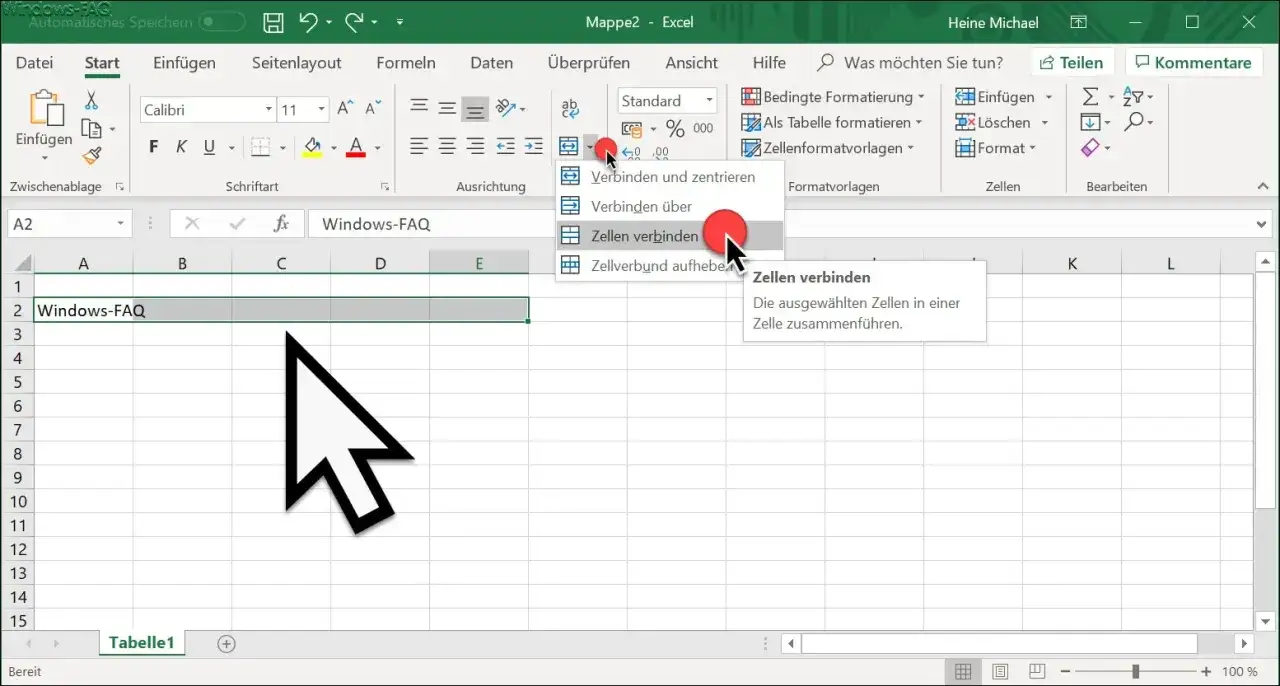Click the Teilen share button
This screenshot has height=686, width=1280.
tap(1071, 62)
